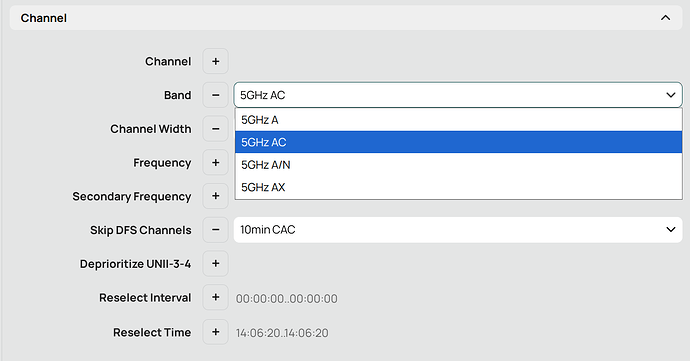
Task: Click the Secondary Frequency label
Action: coord(132,196)
